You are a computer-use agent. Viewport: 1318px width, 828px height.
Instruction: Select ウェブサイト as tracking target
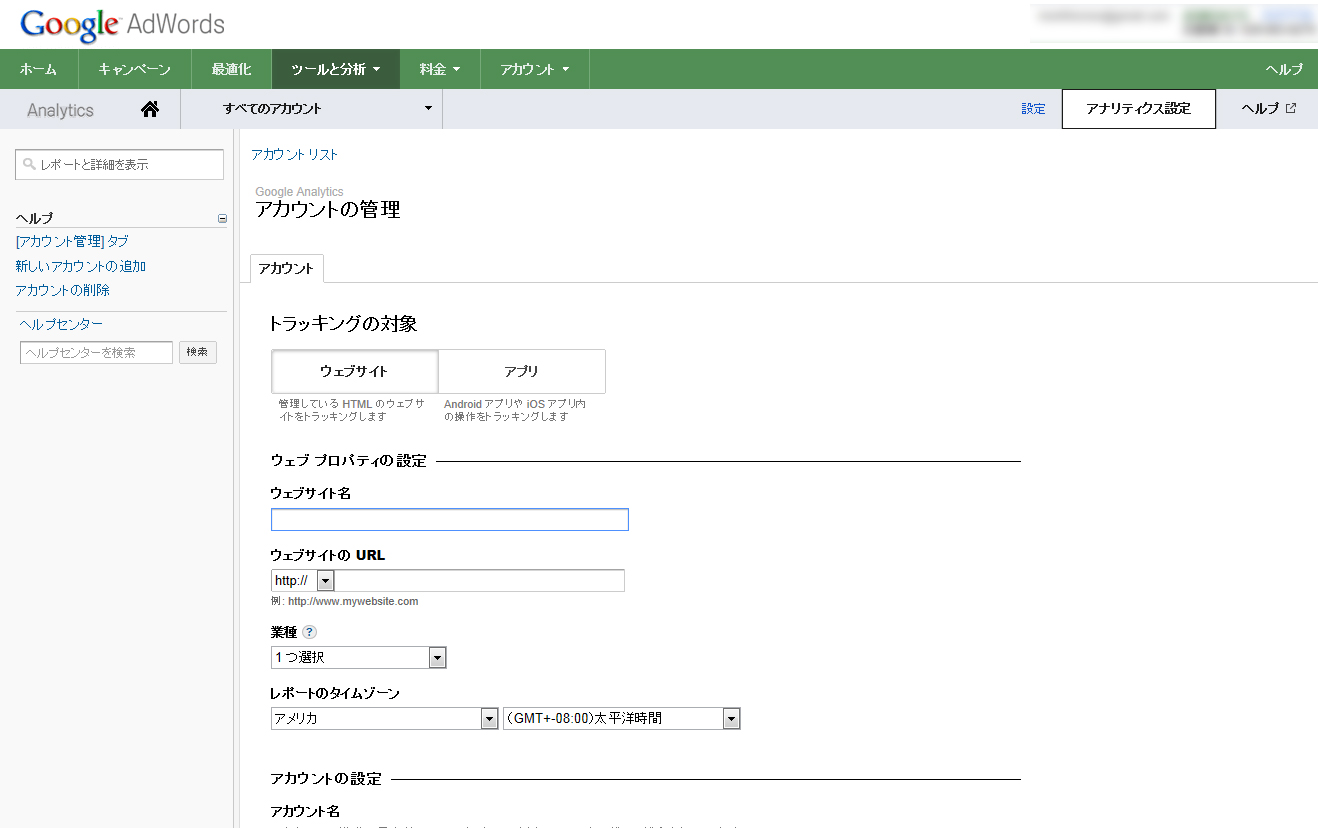click(x=354, y=371)
